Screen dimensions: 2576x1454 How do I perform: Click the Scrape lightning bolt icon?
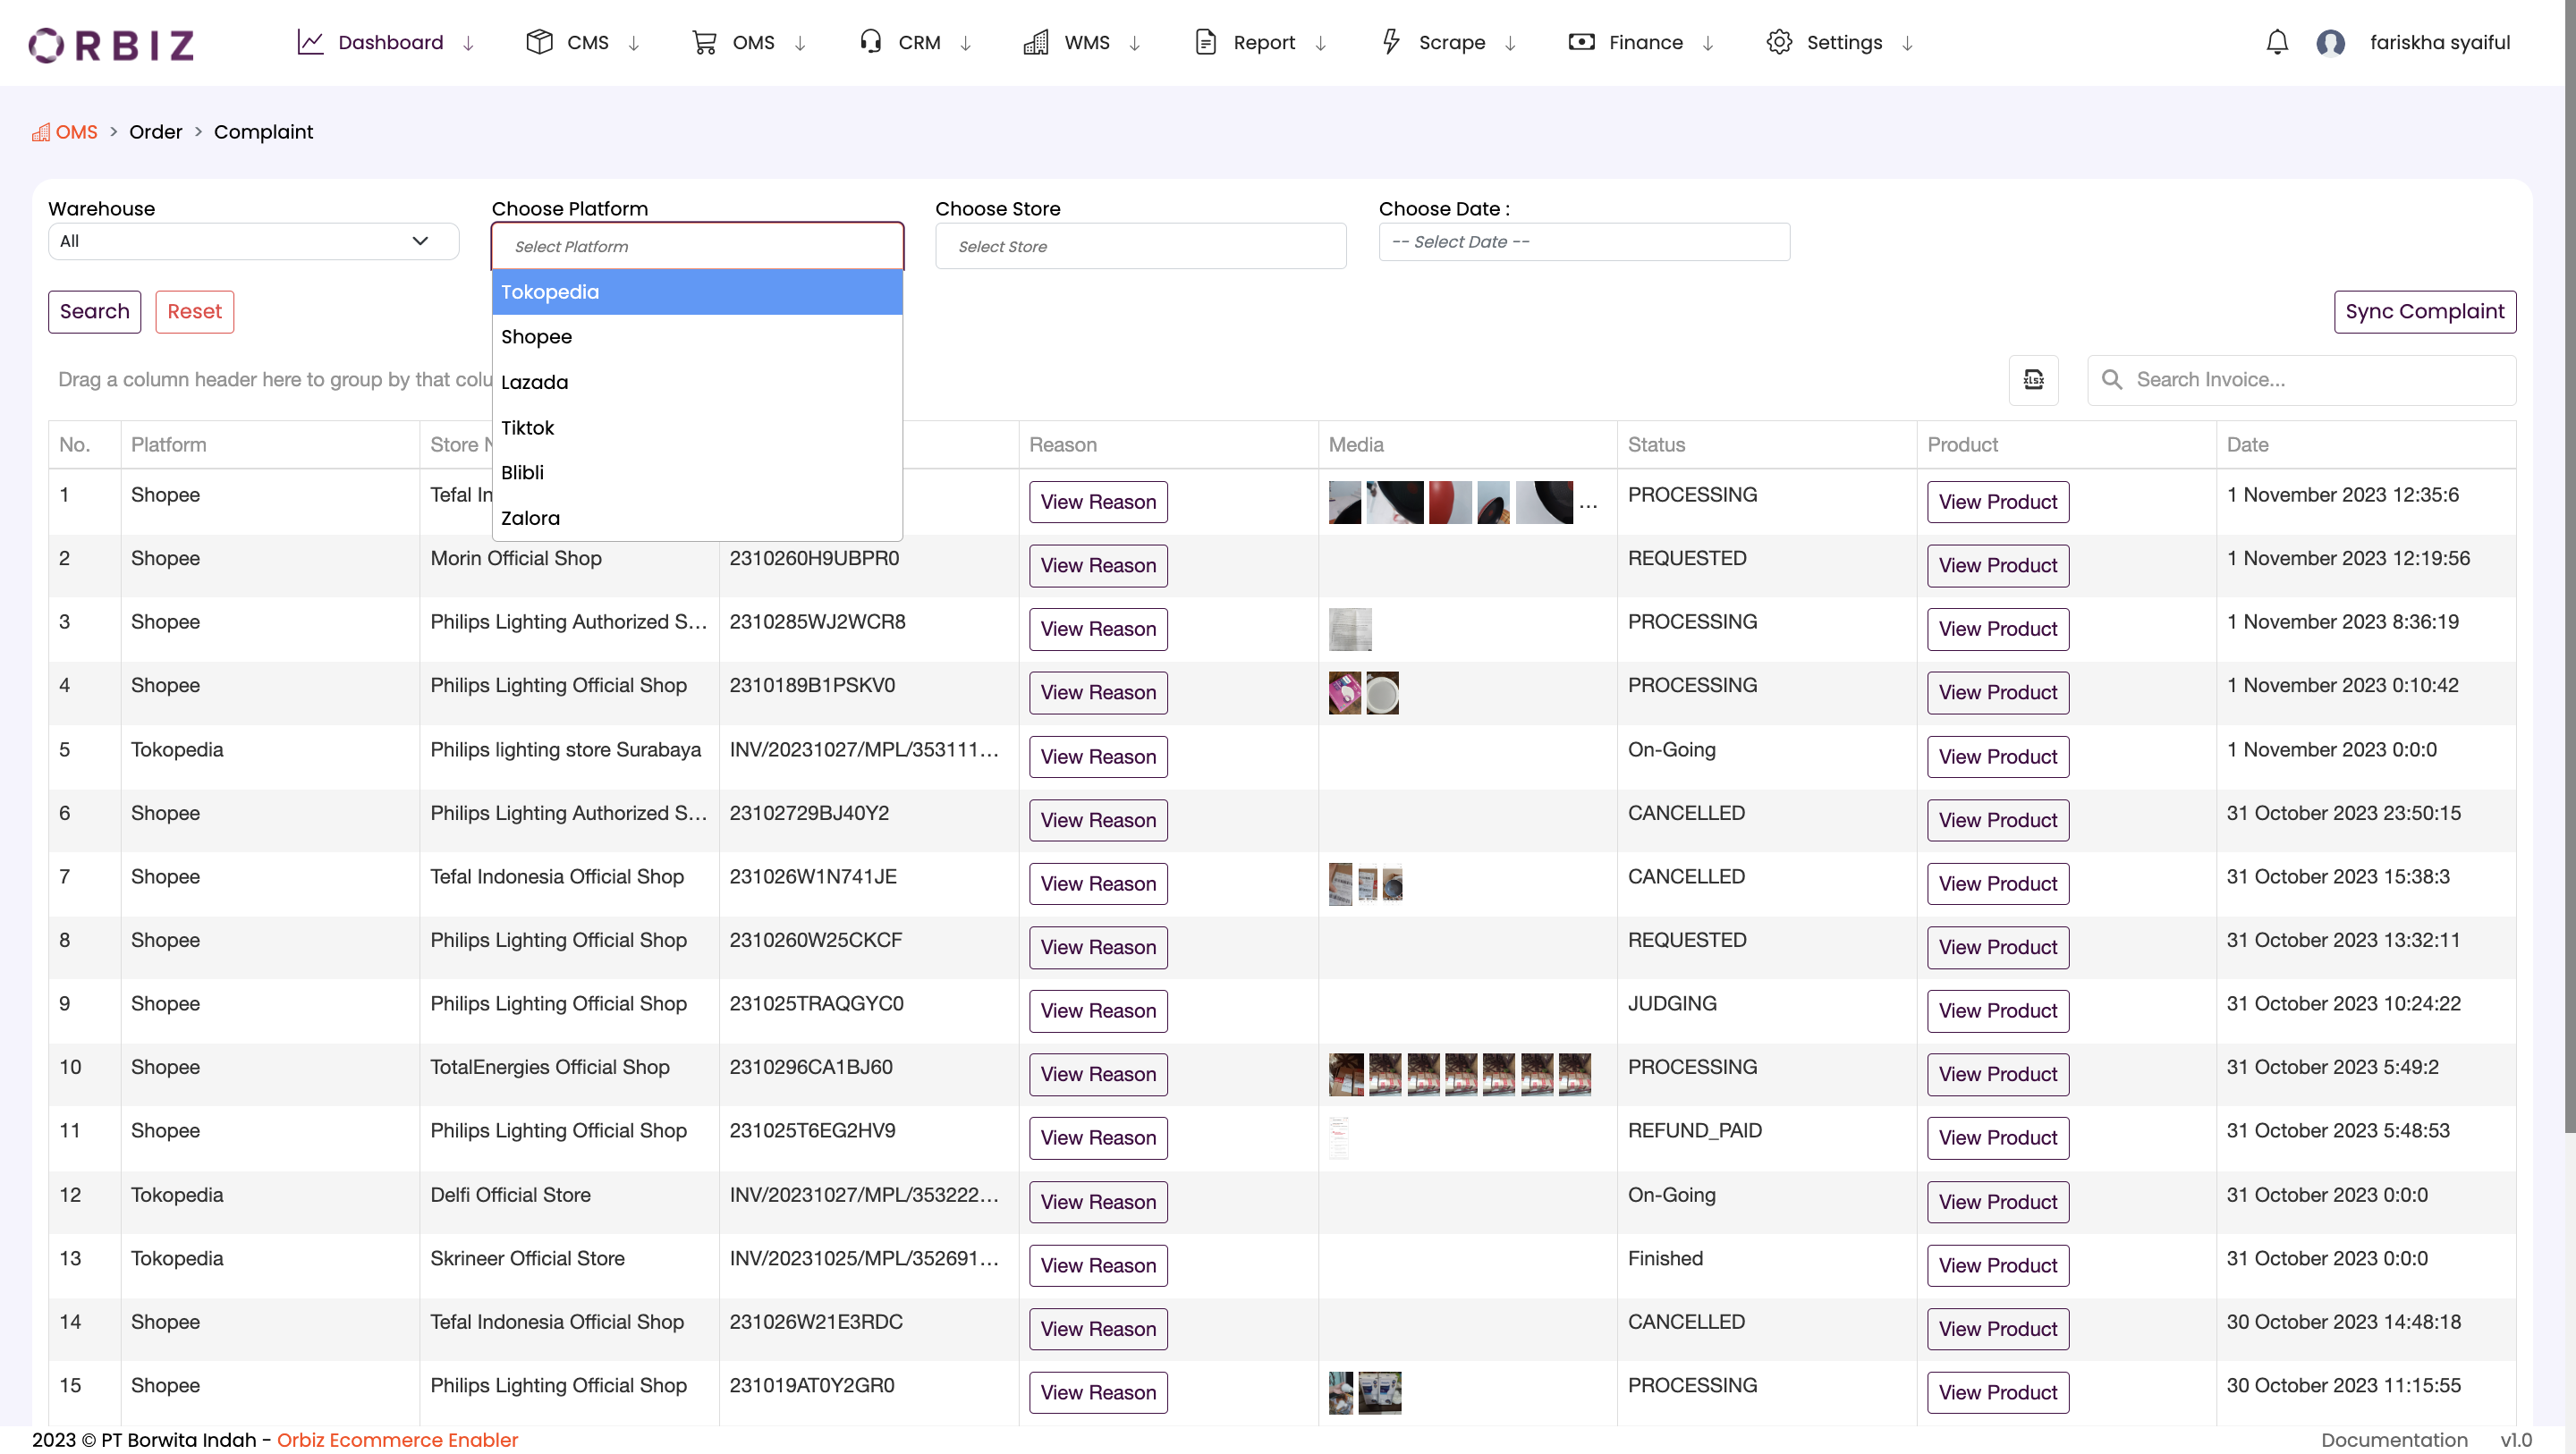[1391, 42]
